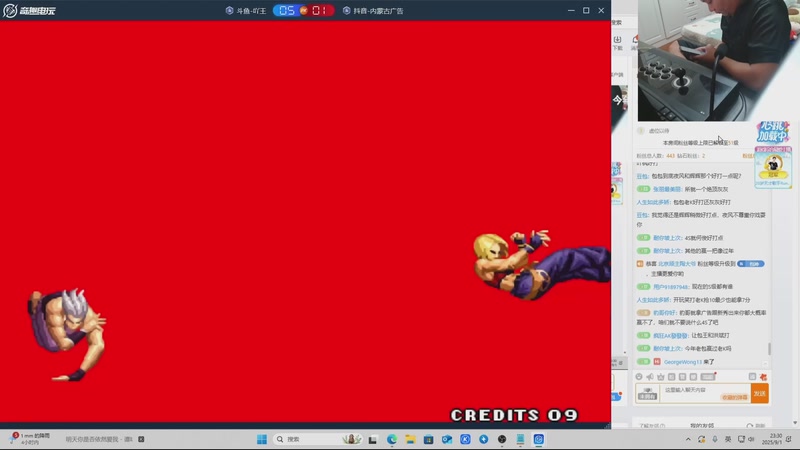The image size is (800, 450).
Task: Open the blue circular app on taskbar
Action: 484,439
